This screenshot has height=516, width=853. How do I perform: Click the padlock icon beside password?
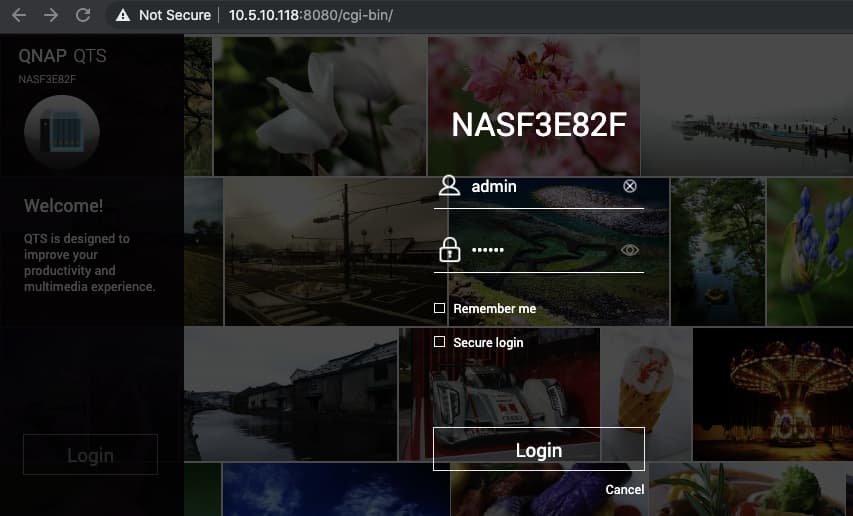(449, 250)
